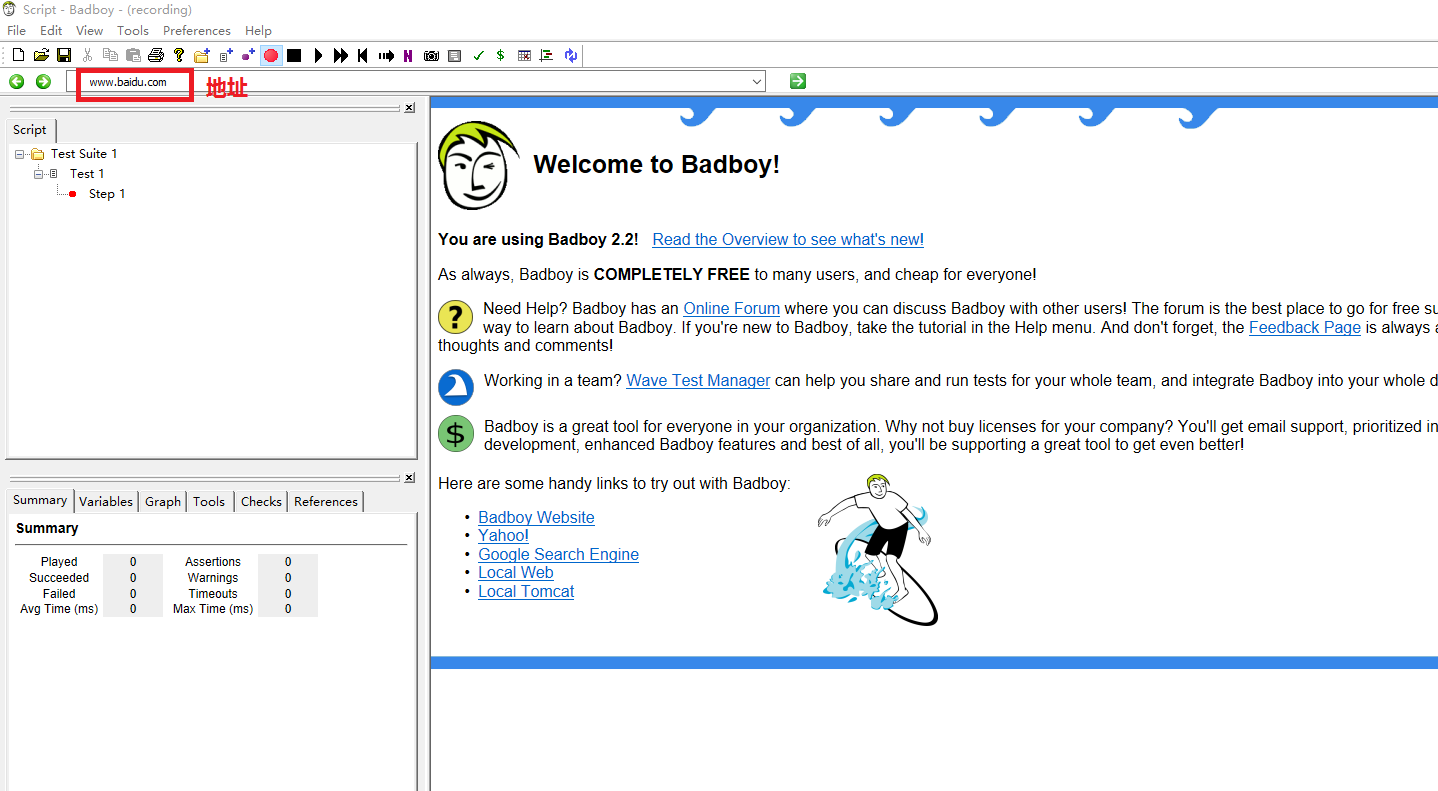The height and width of the screenshot is (791, 1438).
Task: Switch to the Graph tab
Action: [163, 502]
